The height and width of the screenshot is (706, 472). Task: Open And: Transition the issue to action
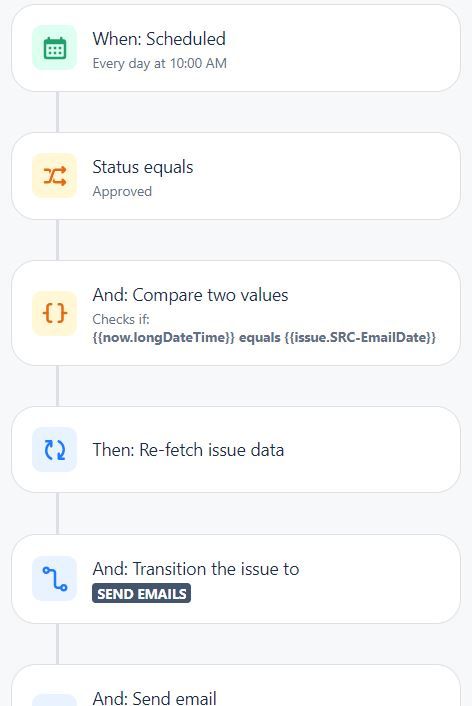pos(236,579)
